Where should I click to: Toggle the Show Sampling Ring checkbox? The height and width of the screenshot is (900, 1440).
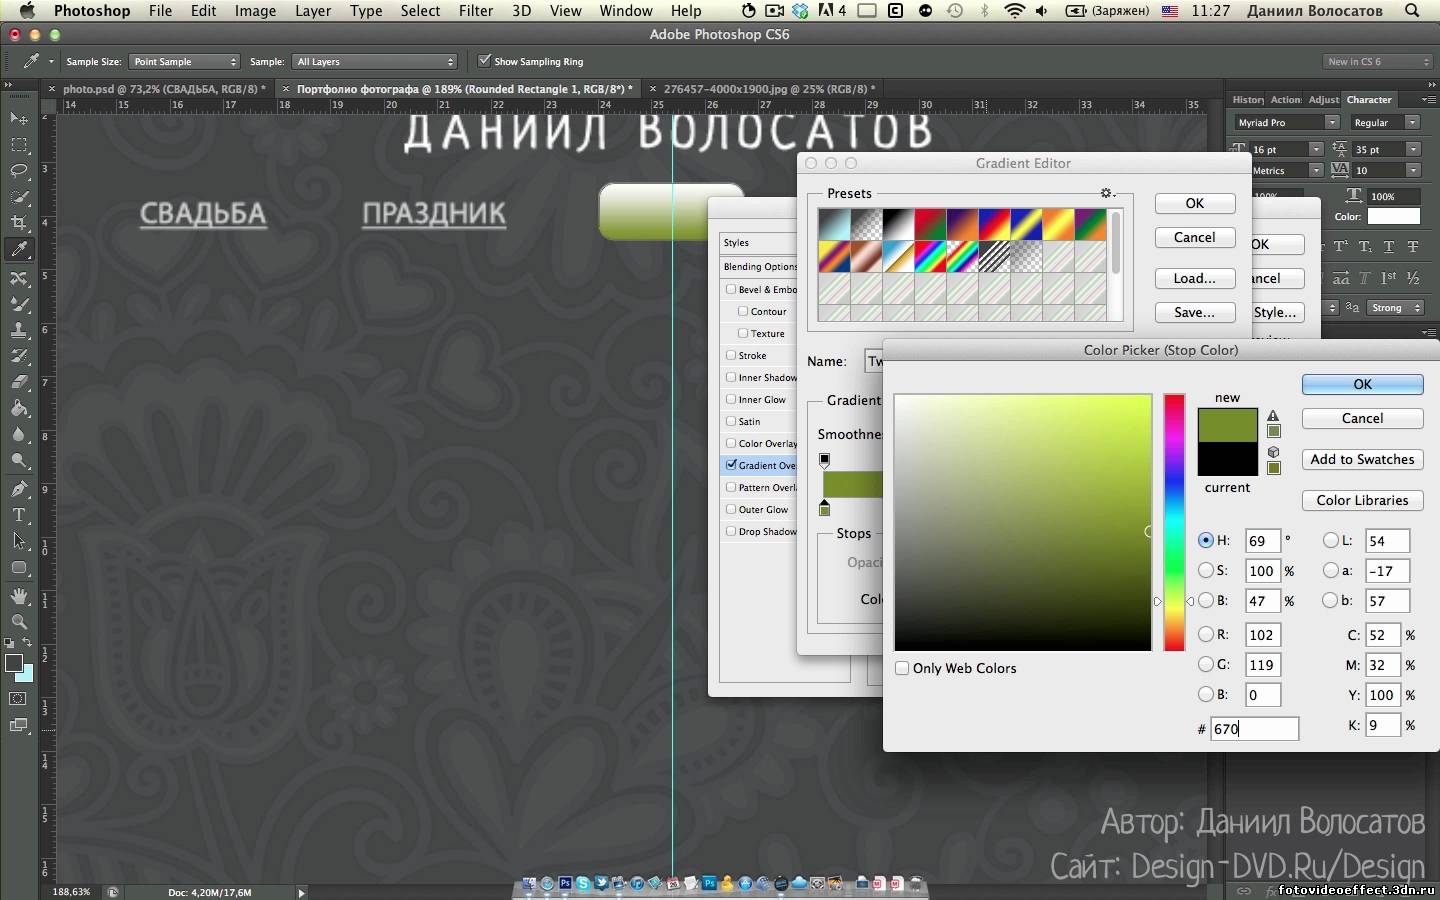click(485, 61)
